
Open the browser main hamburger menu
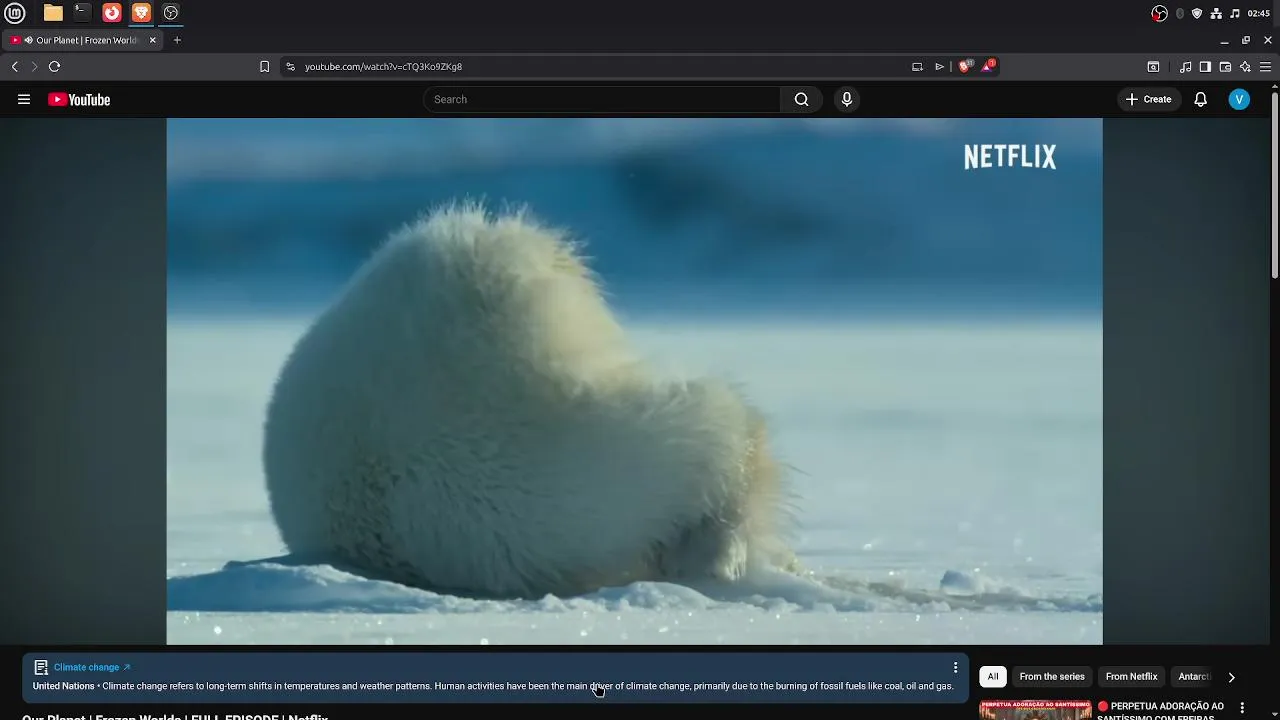pos(1265,67)
